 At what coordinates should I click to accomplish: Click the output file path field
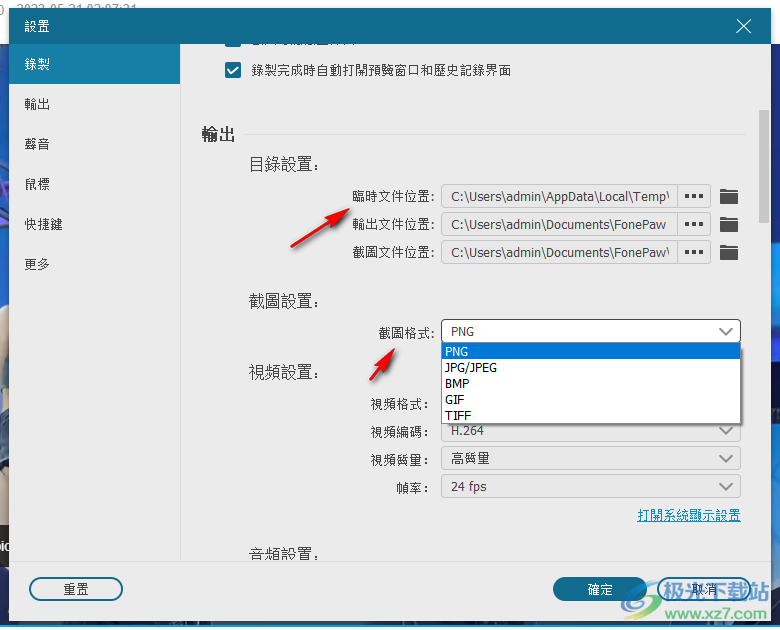(559, 224)
